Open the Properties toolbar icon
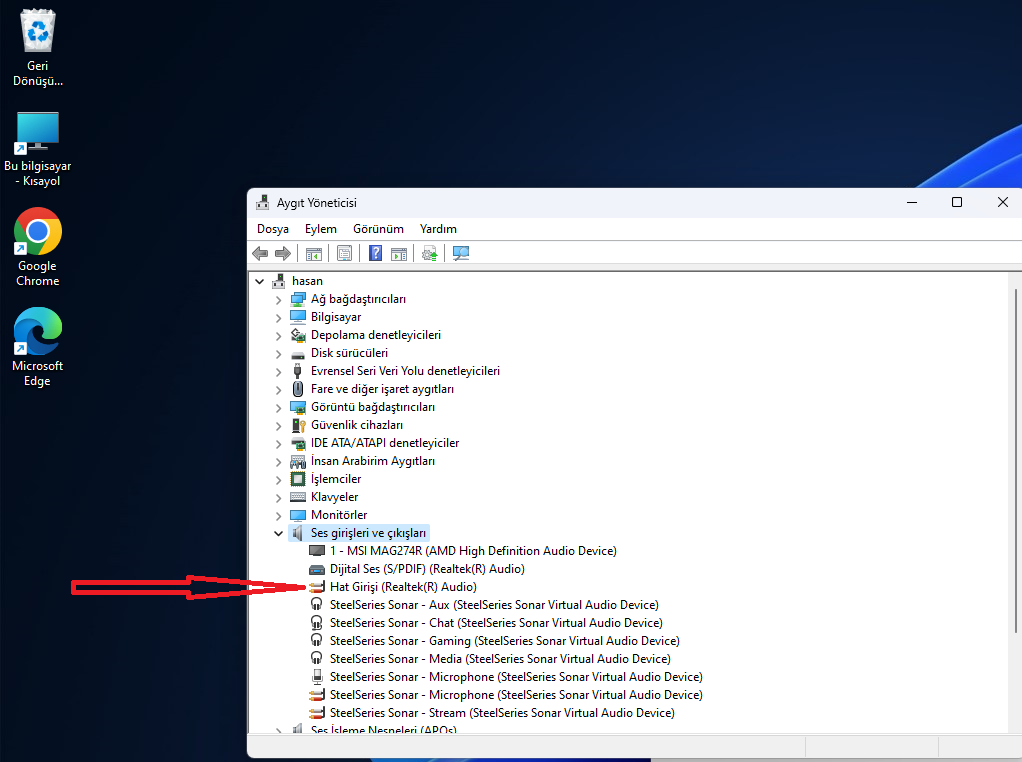This screenshot has width=1022, height=762. (344, 254)
